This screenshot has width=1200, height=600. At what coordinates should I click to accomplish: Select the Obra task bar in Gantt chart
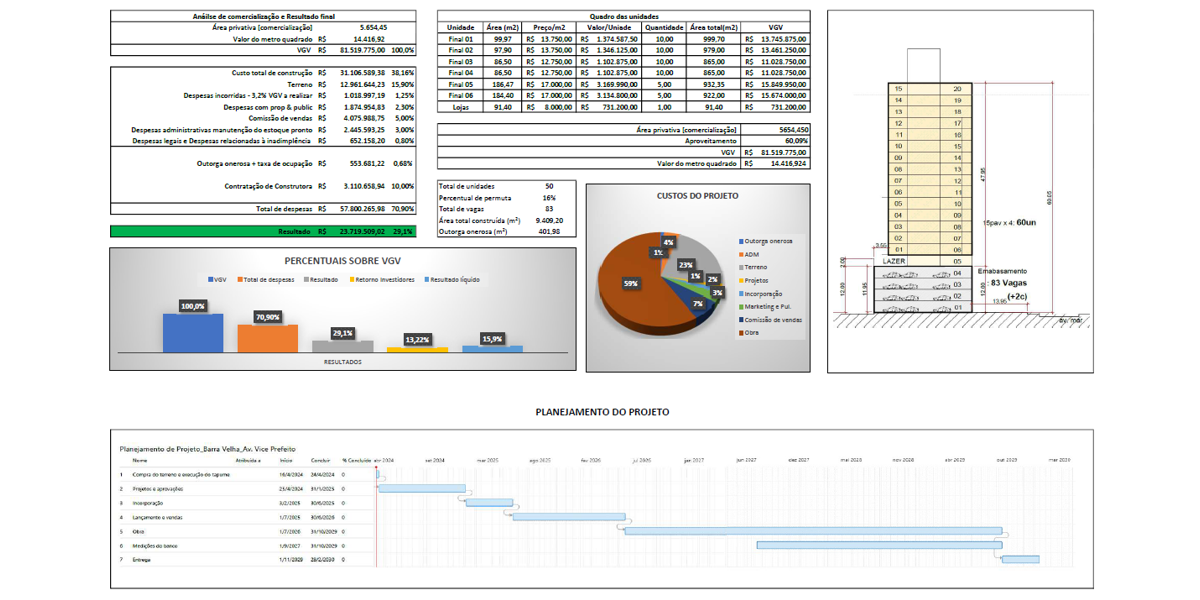pyautogui.click(x=813, y=530)
